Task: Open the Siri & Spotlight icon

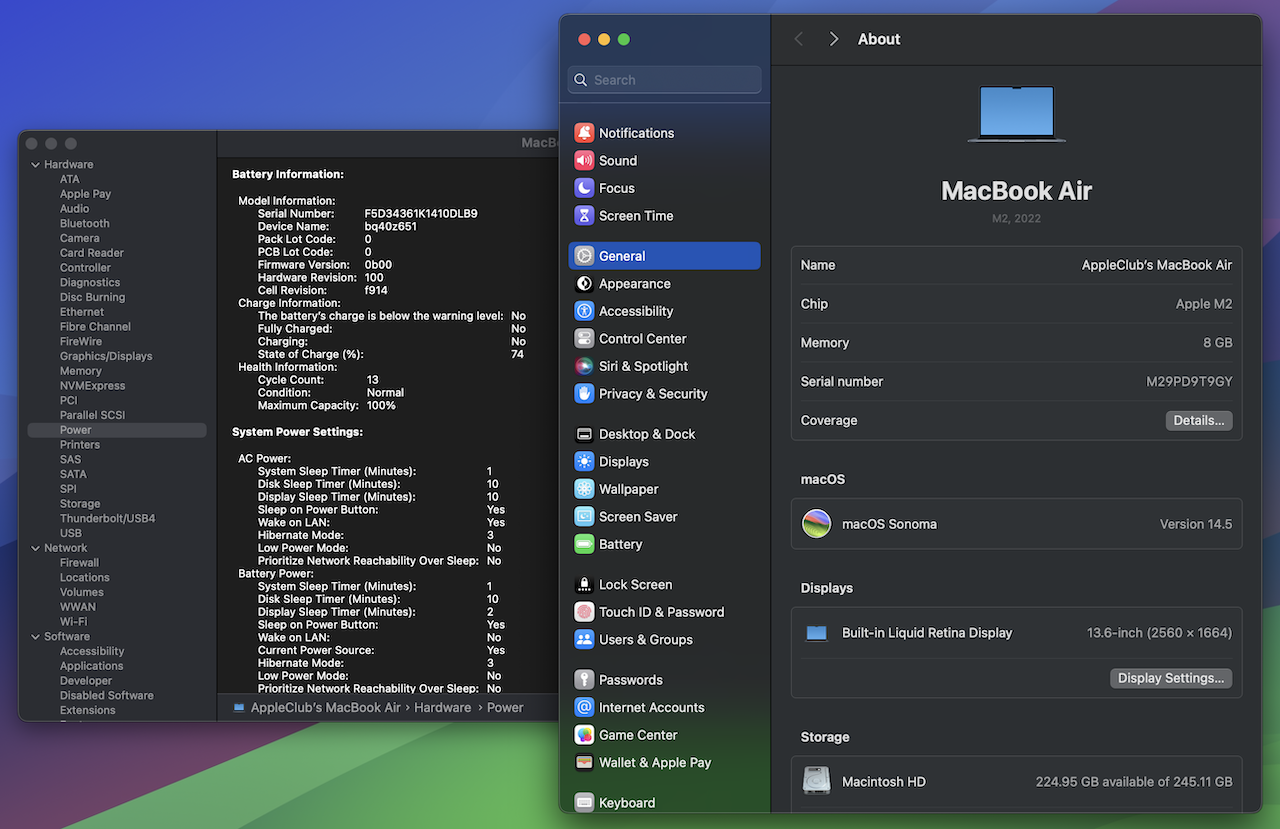Action: point(584,366)
